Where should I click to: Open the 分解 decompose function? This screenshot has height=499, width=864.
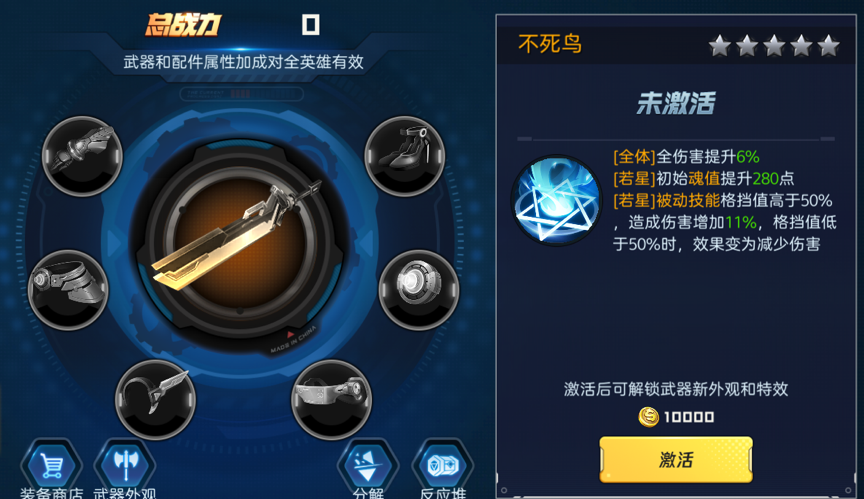368,469
